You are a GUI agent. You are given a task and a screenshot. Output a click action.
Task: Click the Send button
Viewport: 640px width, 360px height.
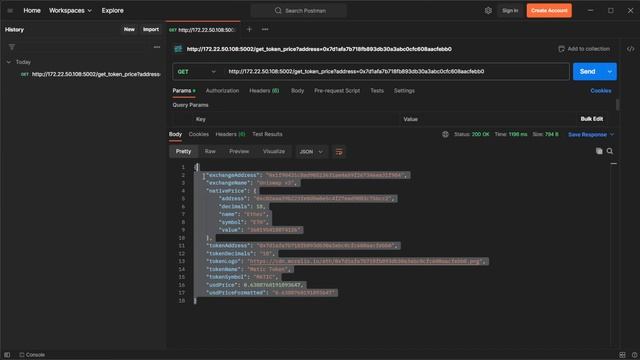588,71
